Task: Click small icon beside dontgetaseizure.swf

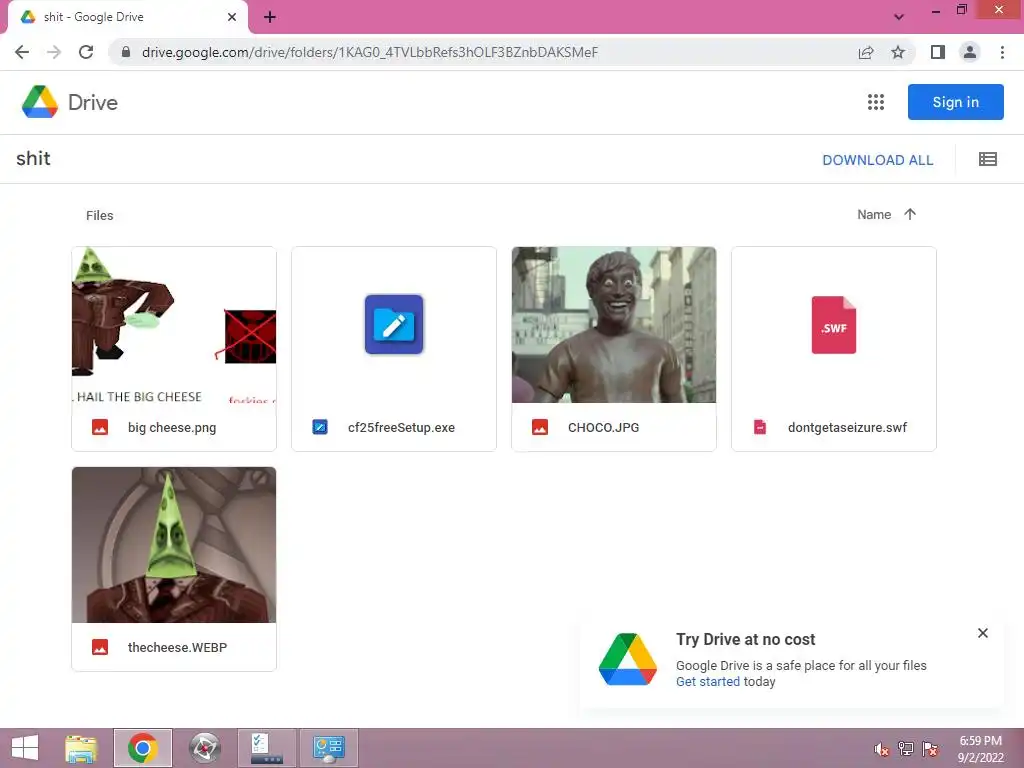Action: (760, 428)
